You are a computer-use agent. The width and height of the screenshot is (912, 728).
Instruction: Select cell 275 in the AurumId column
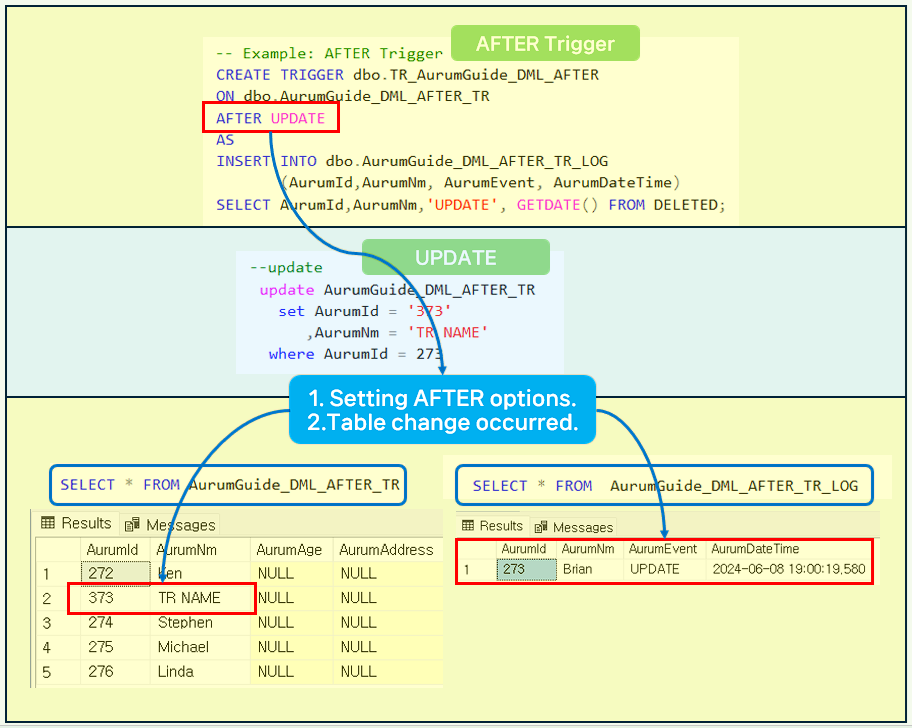coord(115,647)
